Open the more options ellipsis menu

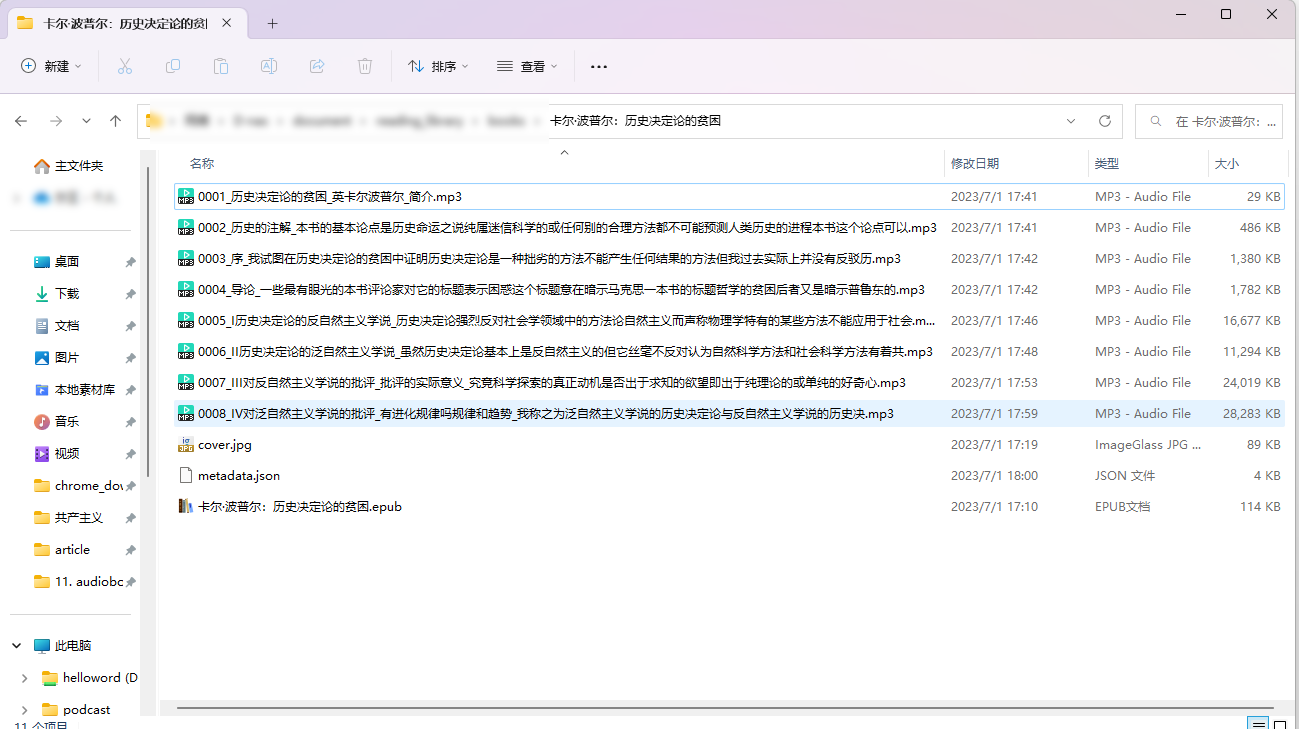point(599,66)
